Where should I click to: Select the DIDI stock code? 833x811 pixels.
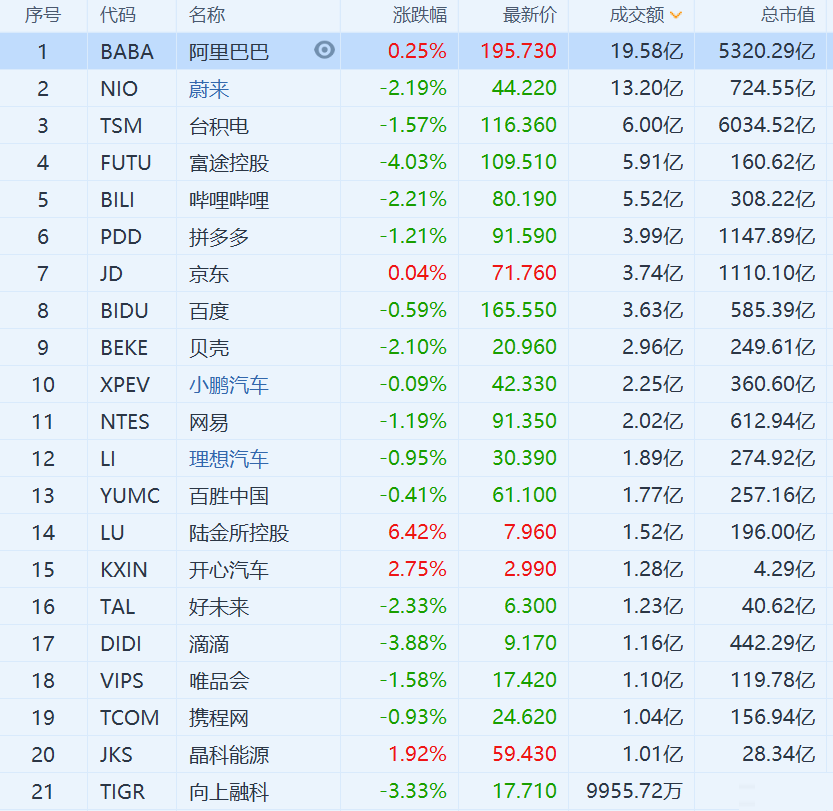(x=121, y=644)
